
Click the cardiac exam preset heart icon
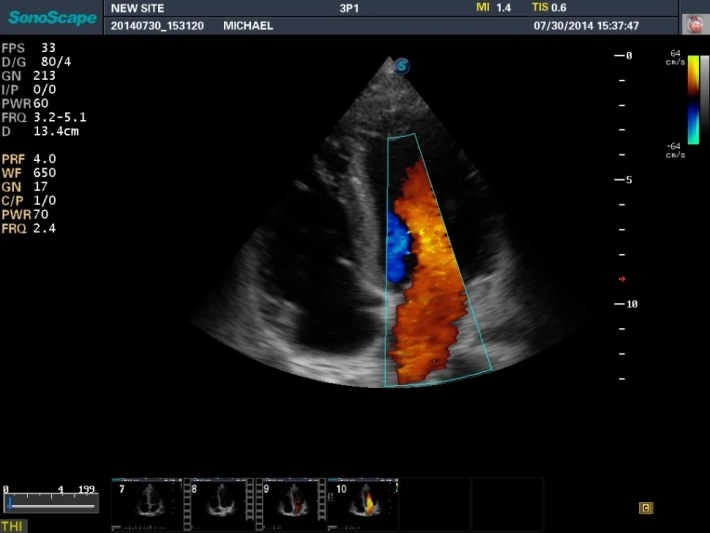[693, 25]
